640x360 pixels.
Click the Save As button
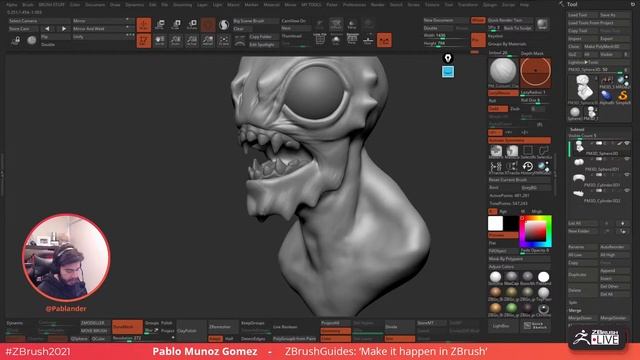point(615,15)
